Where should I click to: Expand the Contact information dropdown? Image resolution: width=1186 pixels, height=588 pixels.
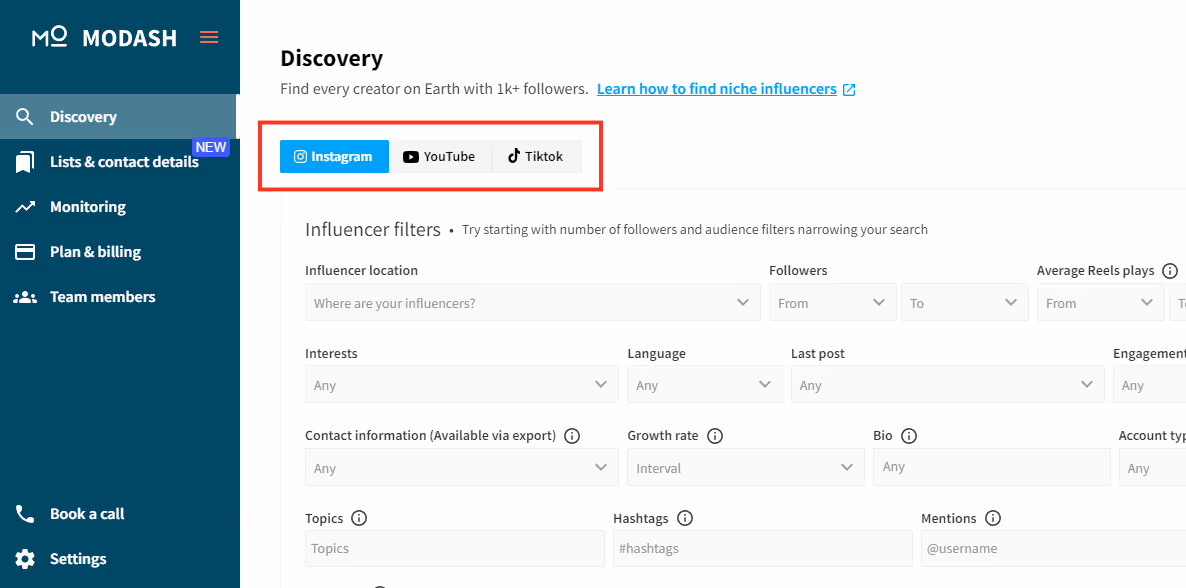[x=461, y=468]
